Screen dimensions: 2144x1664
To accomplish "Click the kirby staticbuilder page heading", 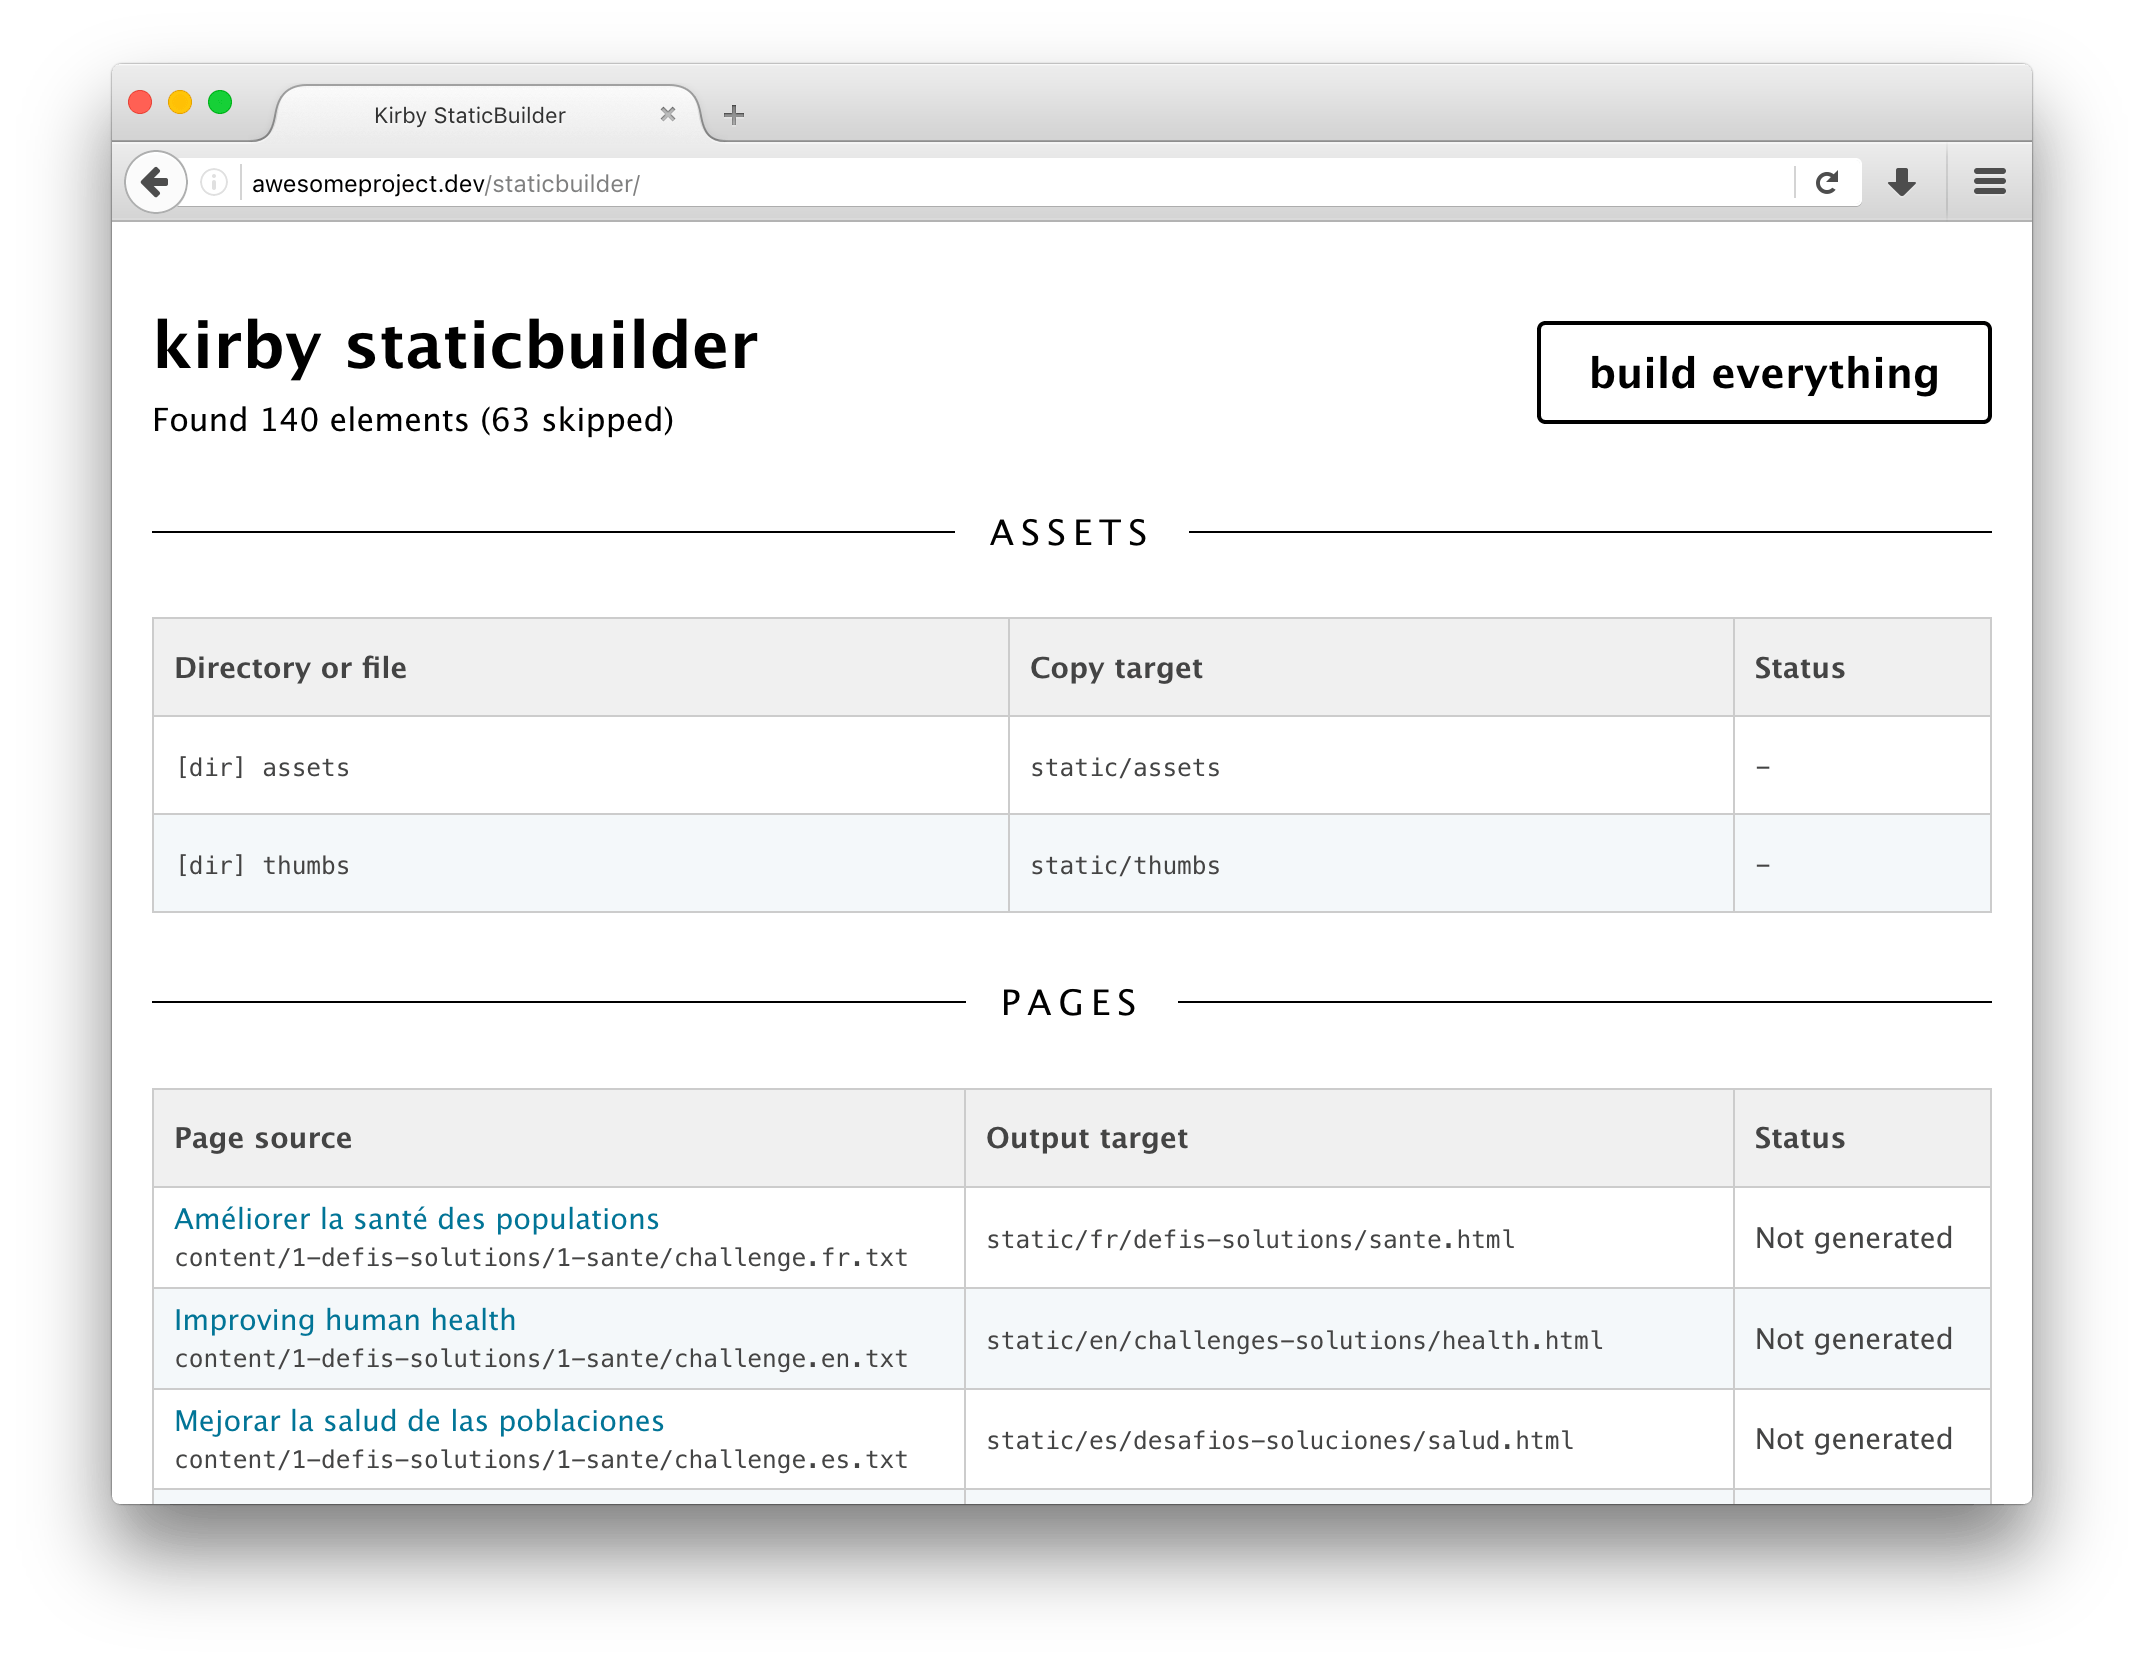I will click(x=455, y=346).
